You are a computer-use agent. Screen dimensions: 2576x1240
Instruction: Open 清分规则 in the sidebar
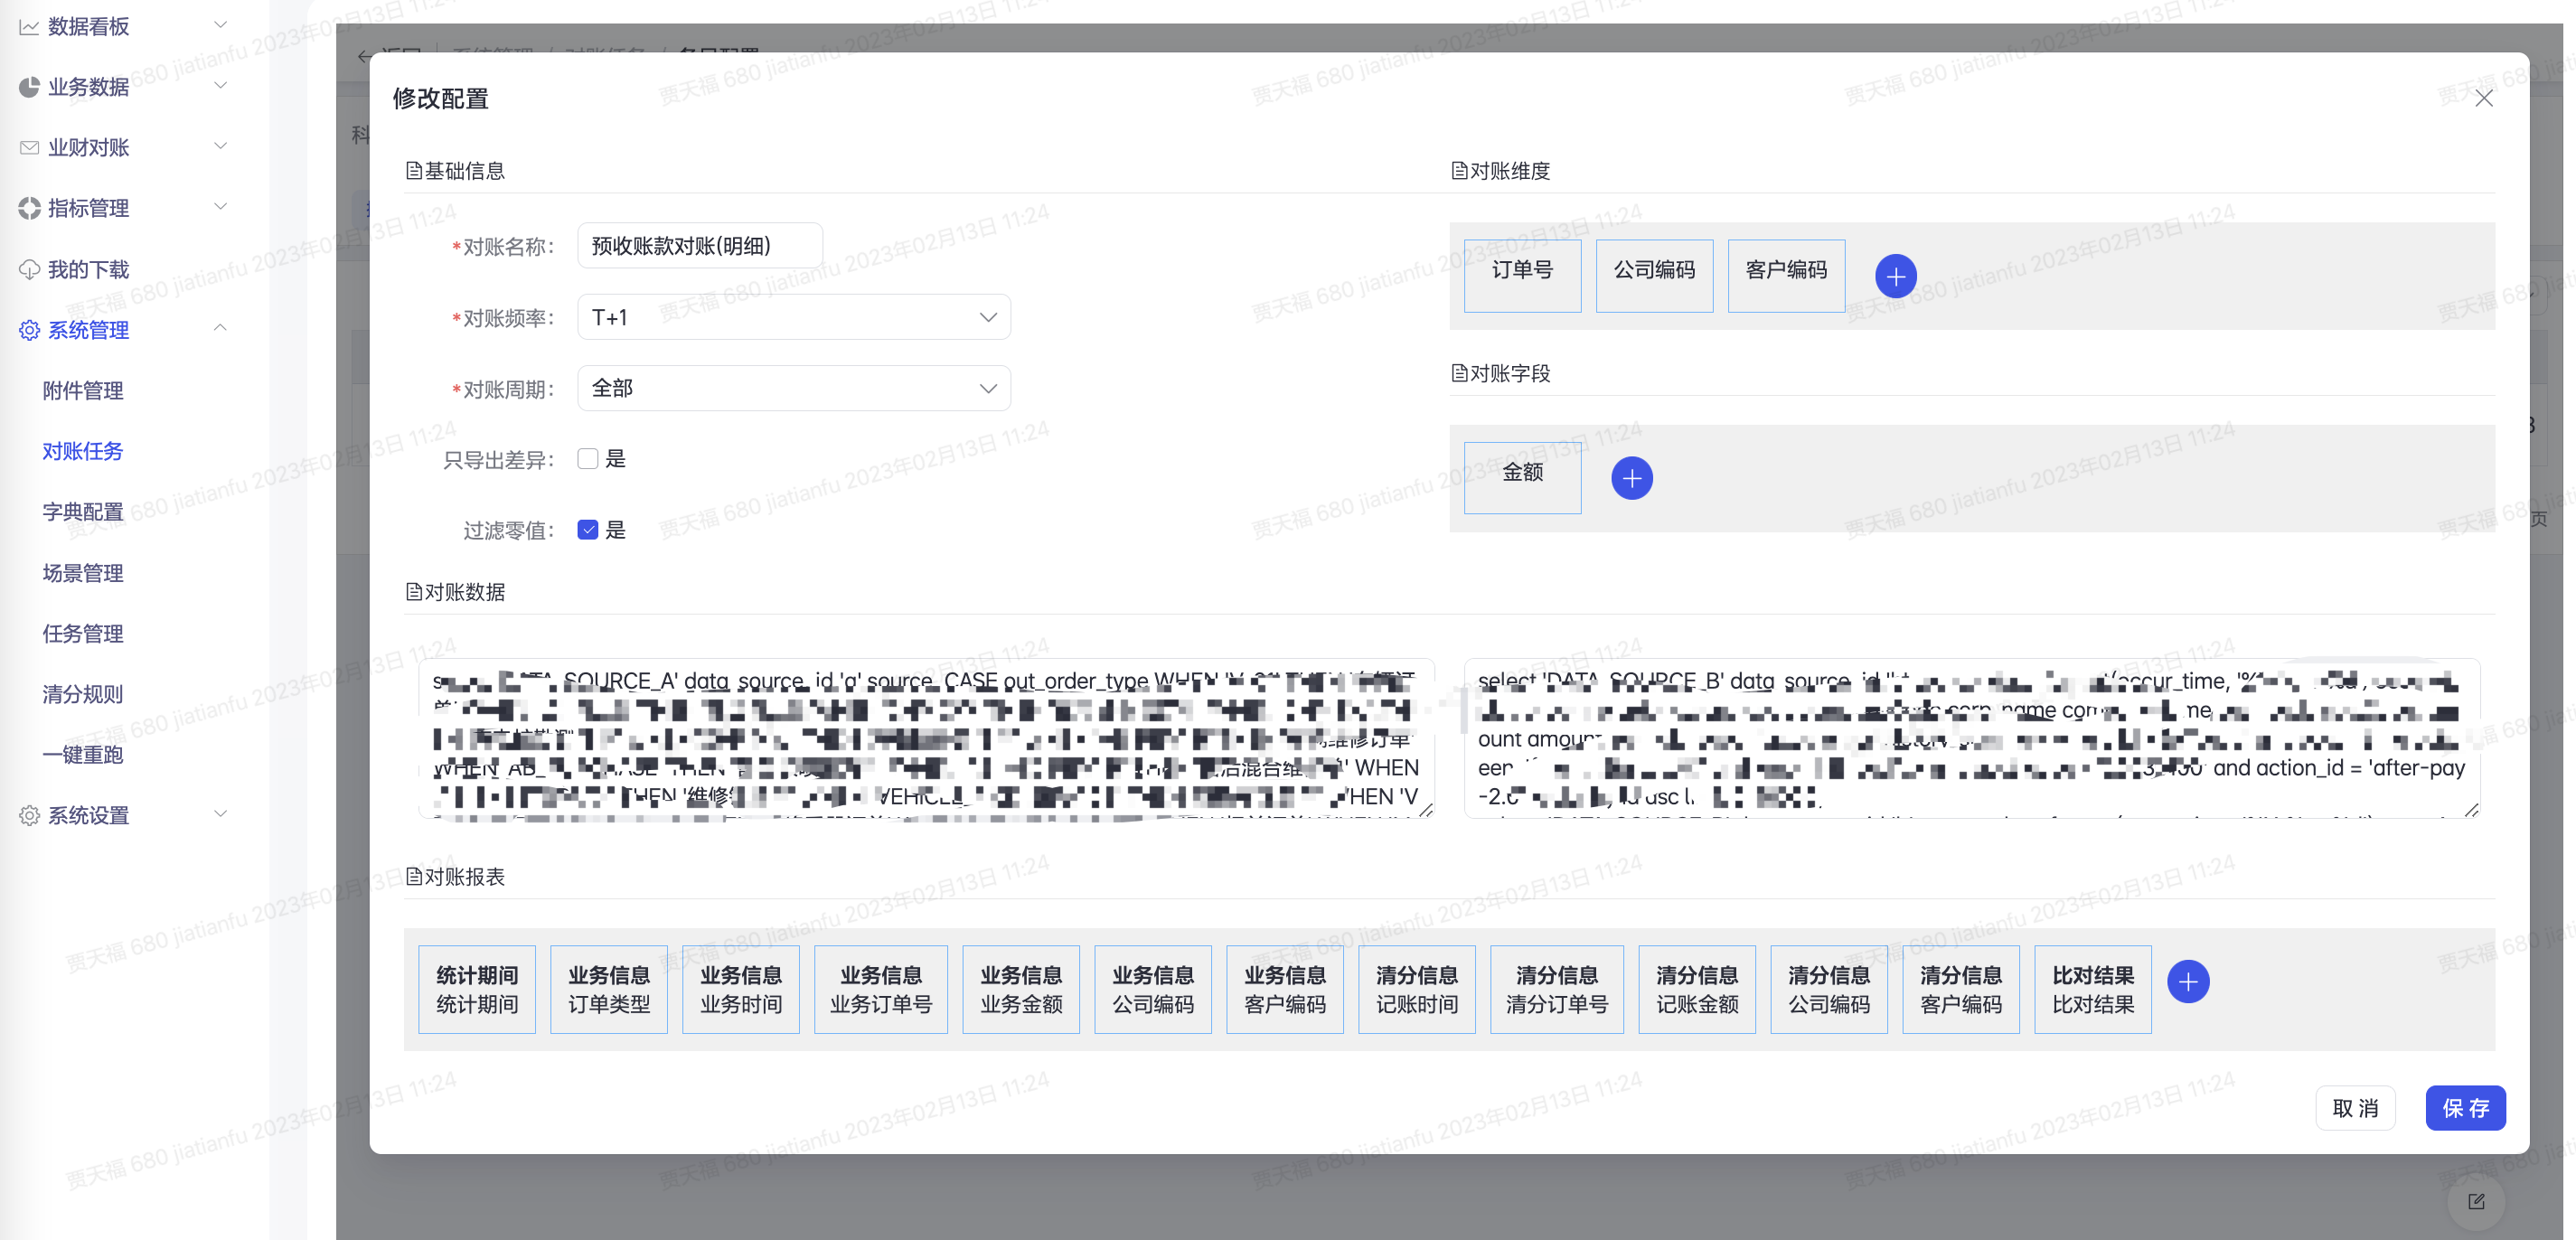coord(83,694)
